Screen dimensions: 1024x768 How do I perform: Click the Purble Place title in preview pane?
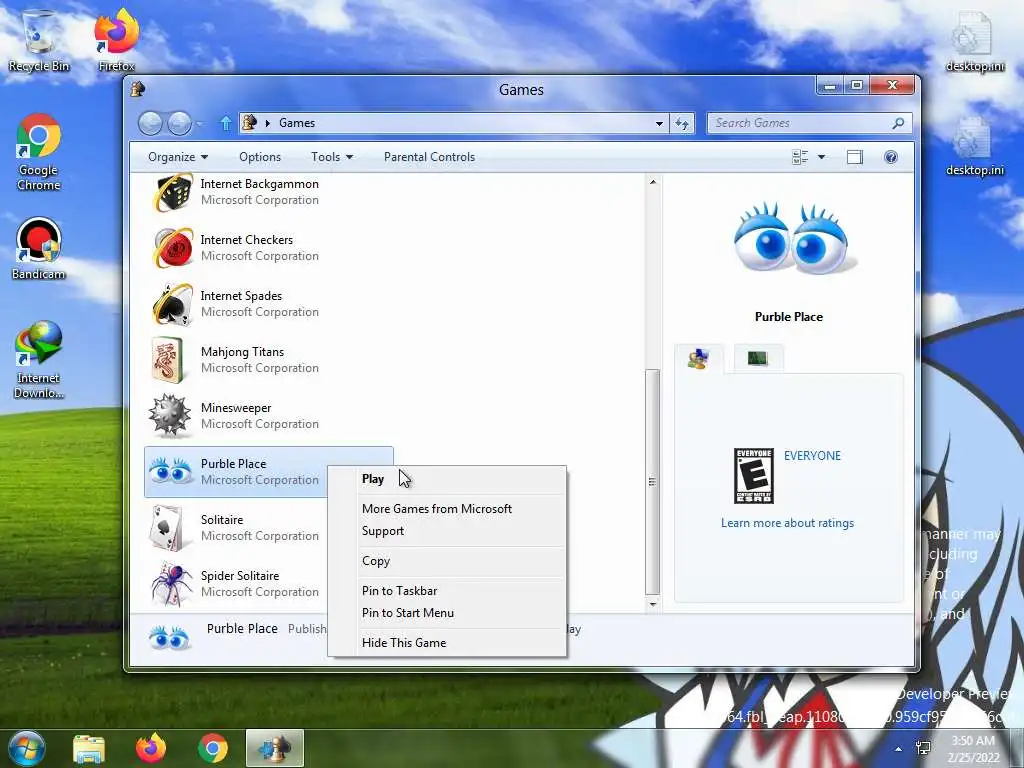coord(789,317)
